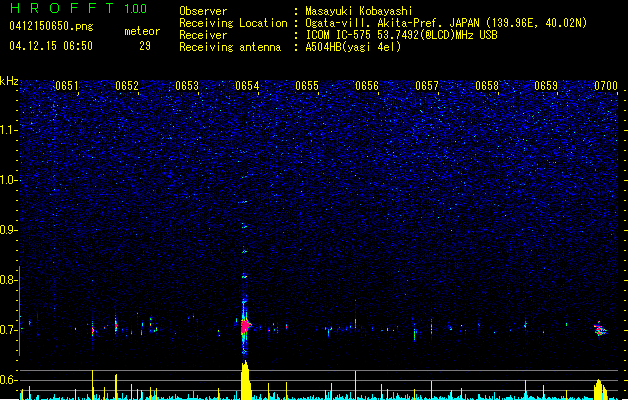The height and width of the screenshot is (400, 629).
Task: Click the 0656 time marker
Action: tap(367, 86)
